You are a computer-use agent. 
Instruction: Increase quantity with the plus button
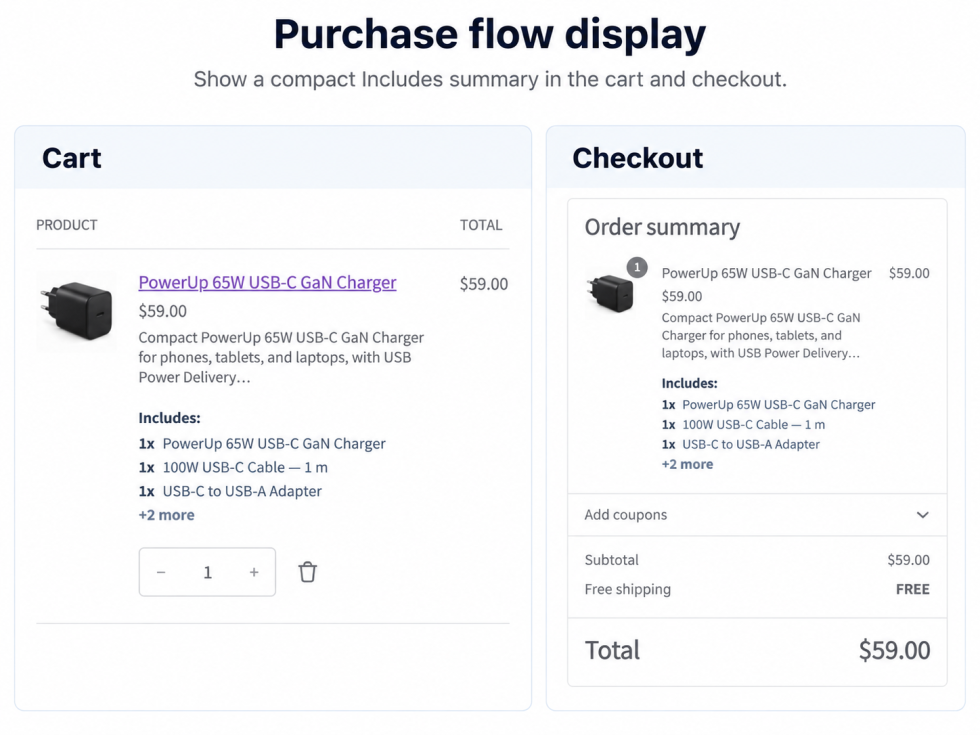(254, 572)
